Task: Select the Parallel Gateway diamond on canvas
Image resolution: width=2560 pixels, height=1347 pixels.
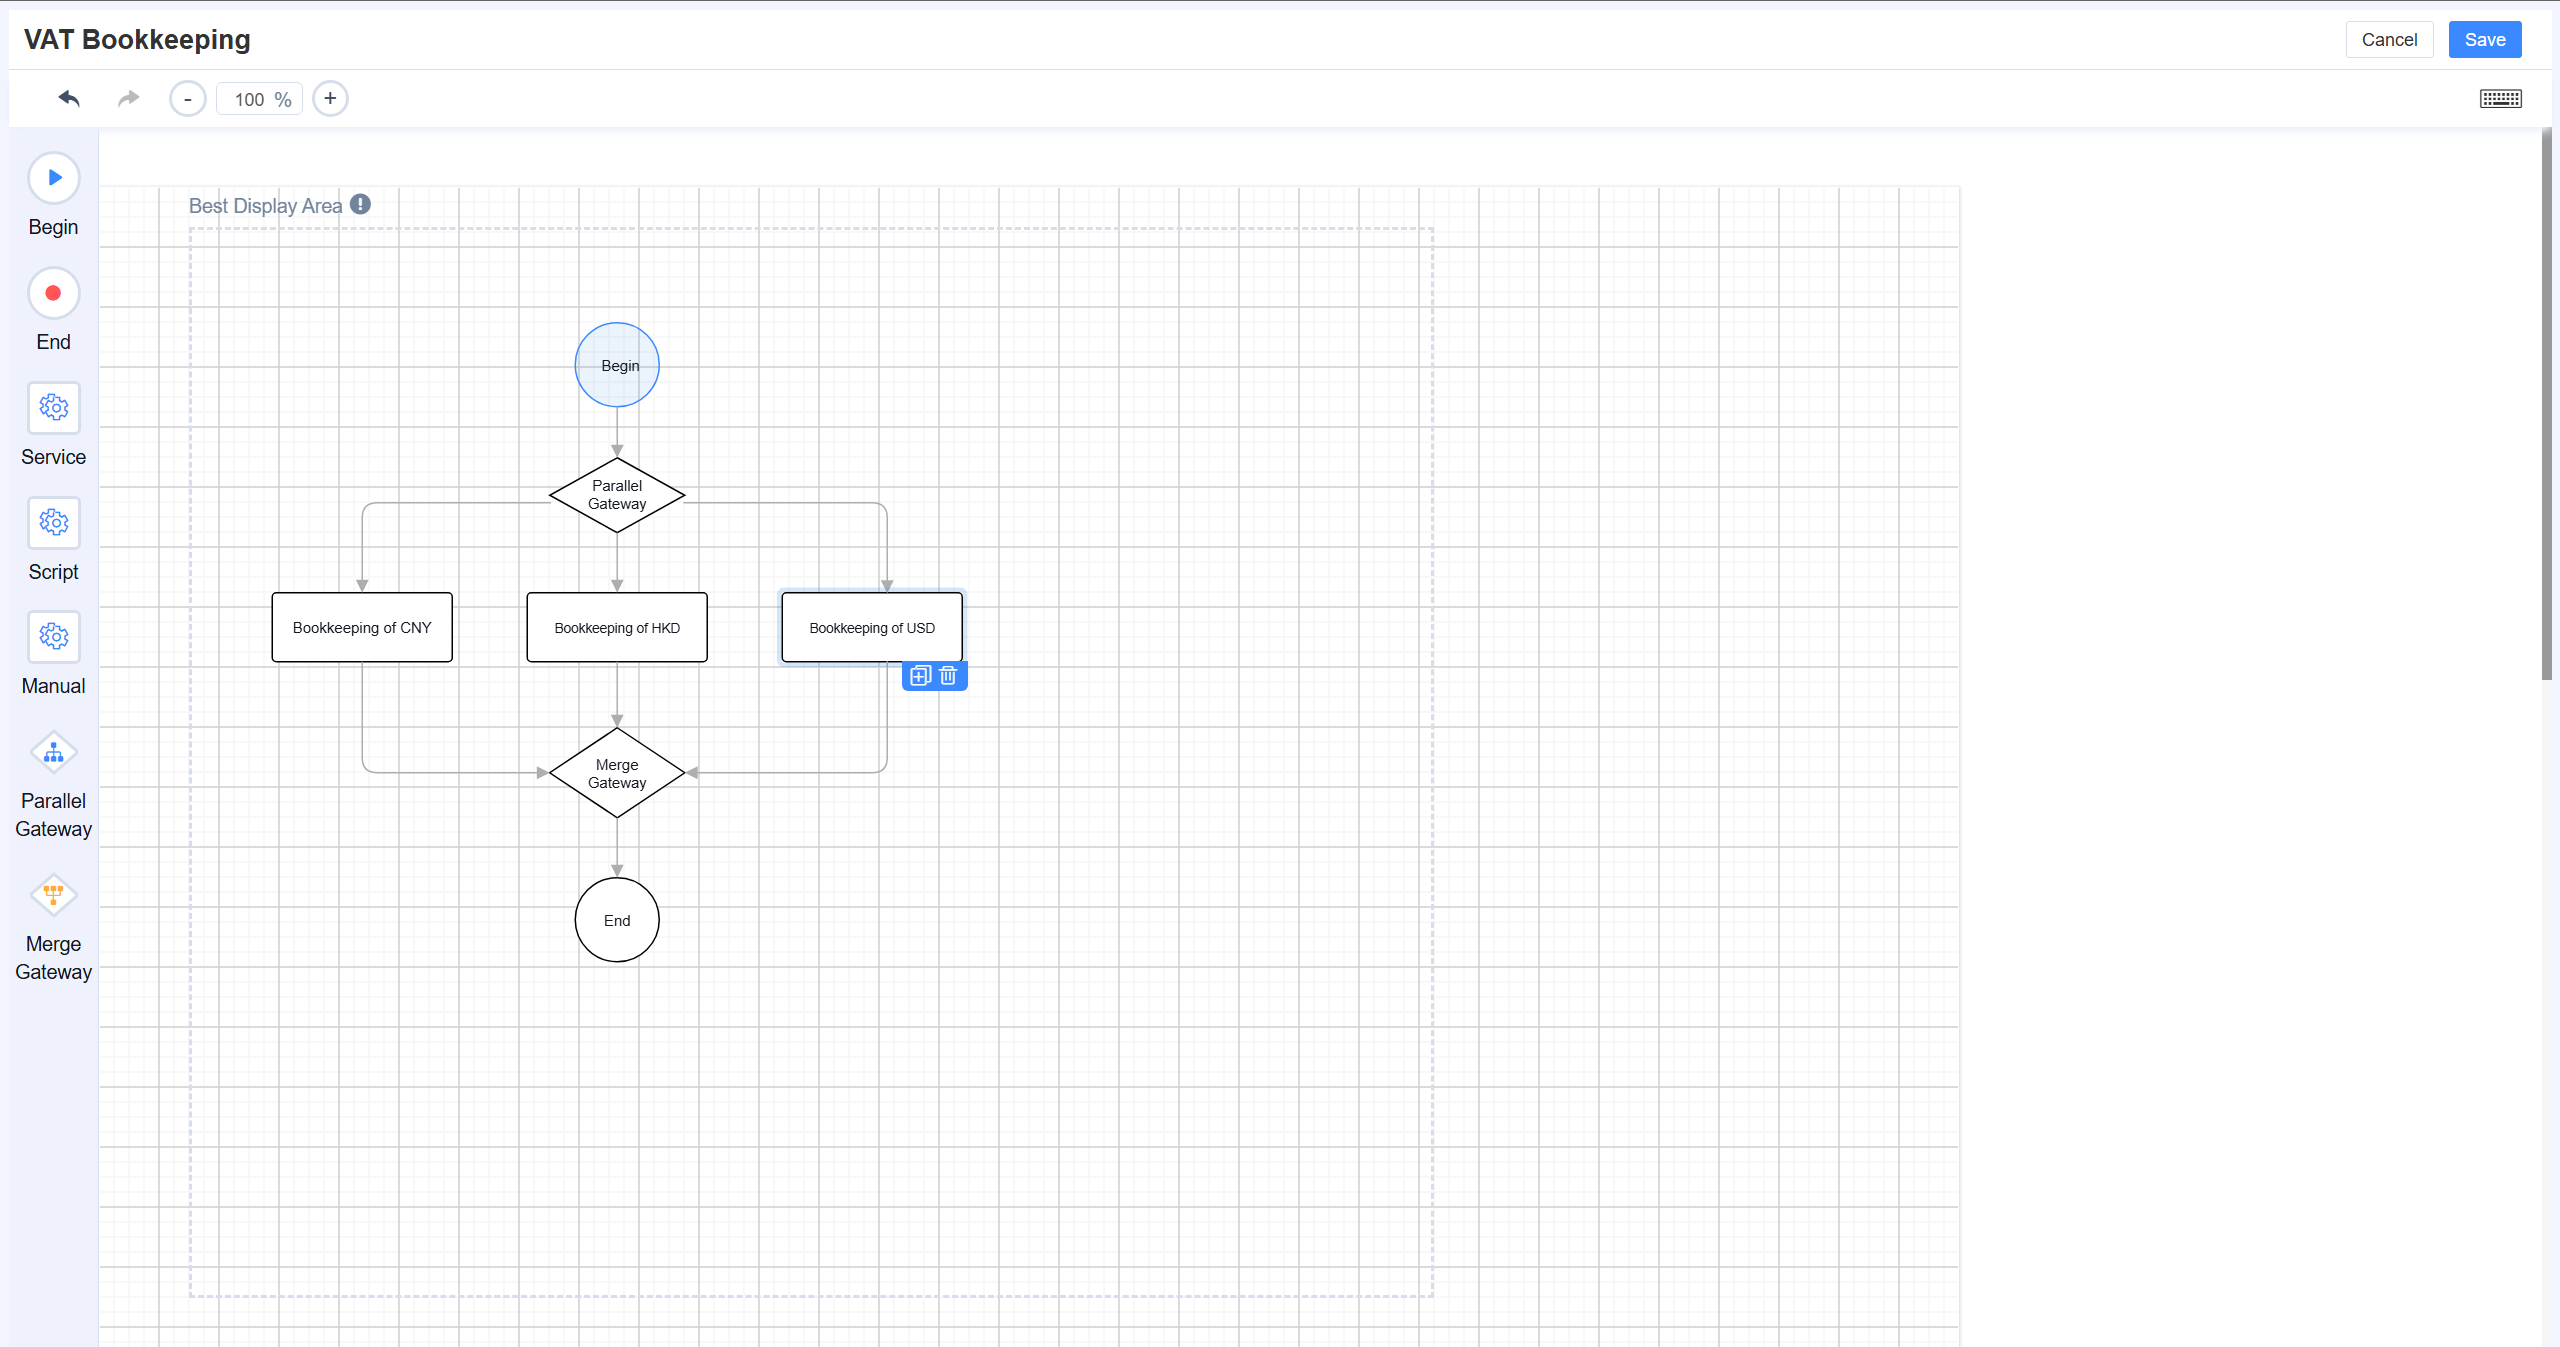Action: click(617, 495)
